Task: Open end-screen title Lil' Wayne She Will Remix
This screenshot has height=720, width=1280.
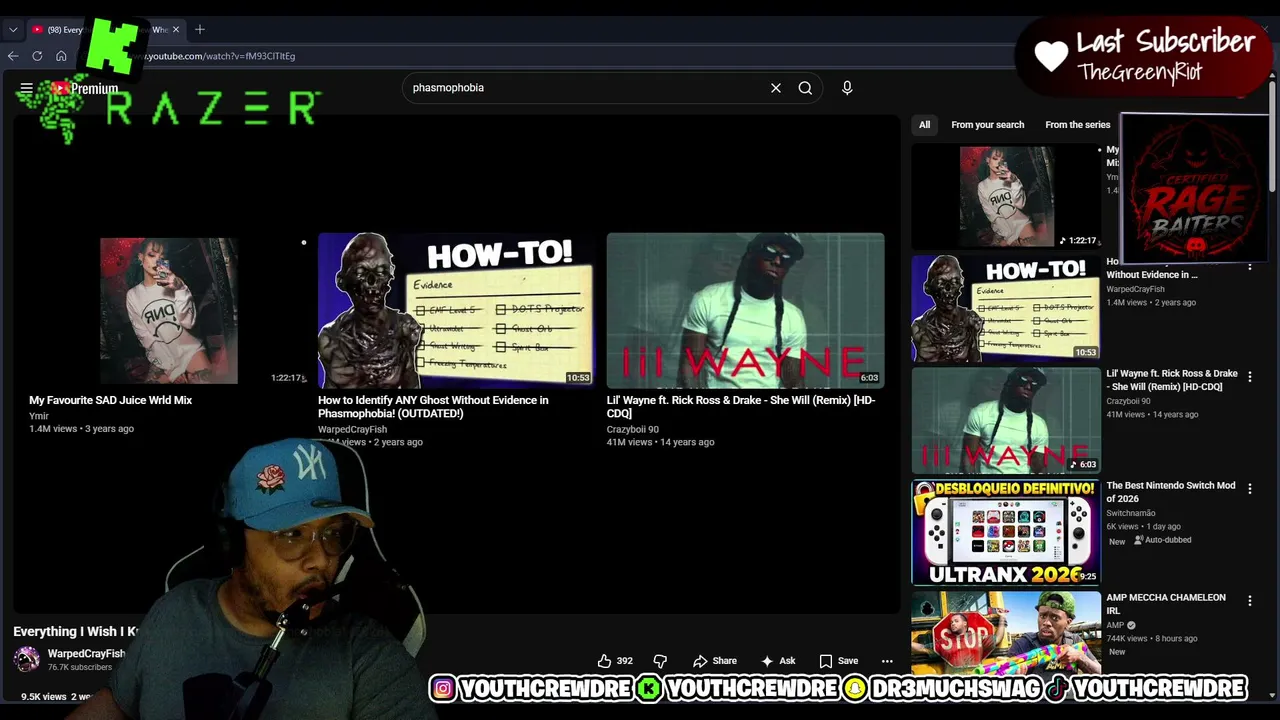Action: coord(741,407)
